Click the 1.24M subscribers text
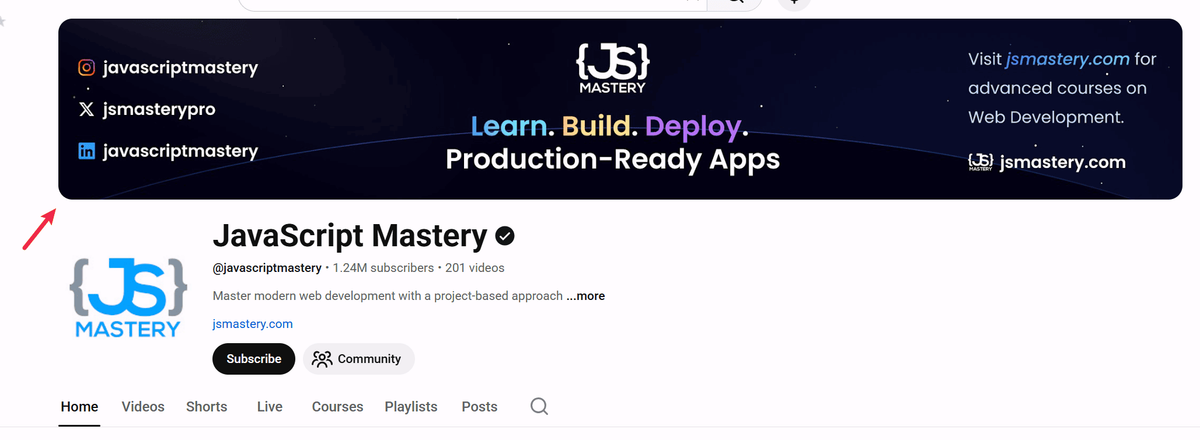The image size is (1200, 440). (384, 268)
